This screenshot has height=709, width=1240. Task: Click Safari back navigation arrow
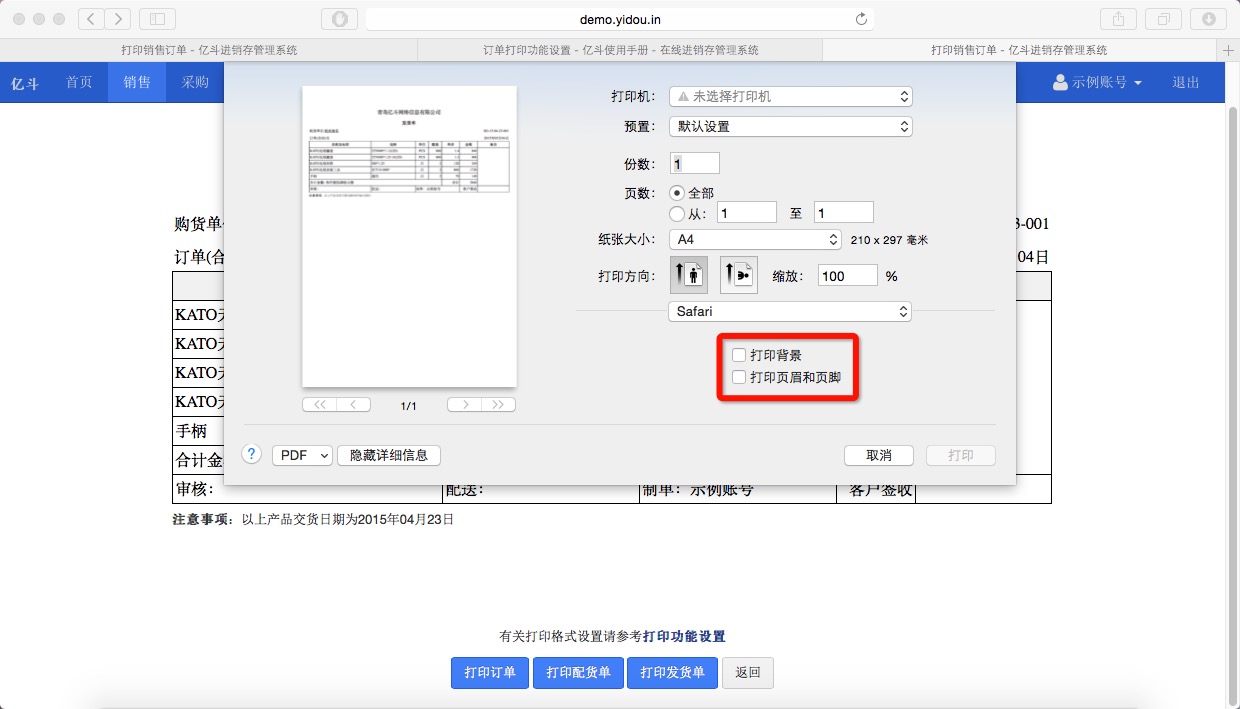point(91,19)
